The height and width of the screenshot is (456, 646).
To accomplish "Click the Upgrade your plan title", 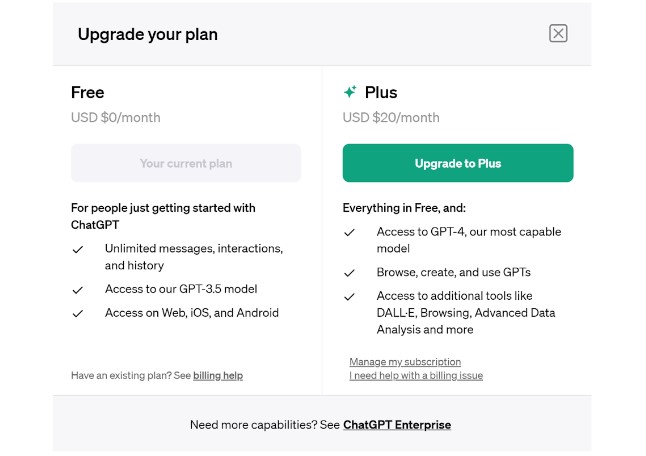I will click(x=148, y=34).
